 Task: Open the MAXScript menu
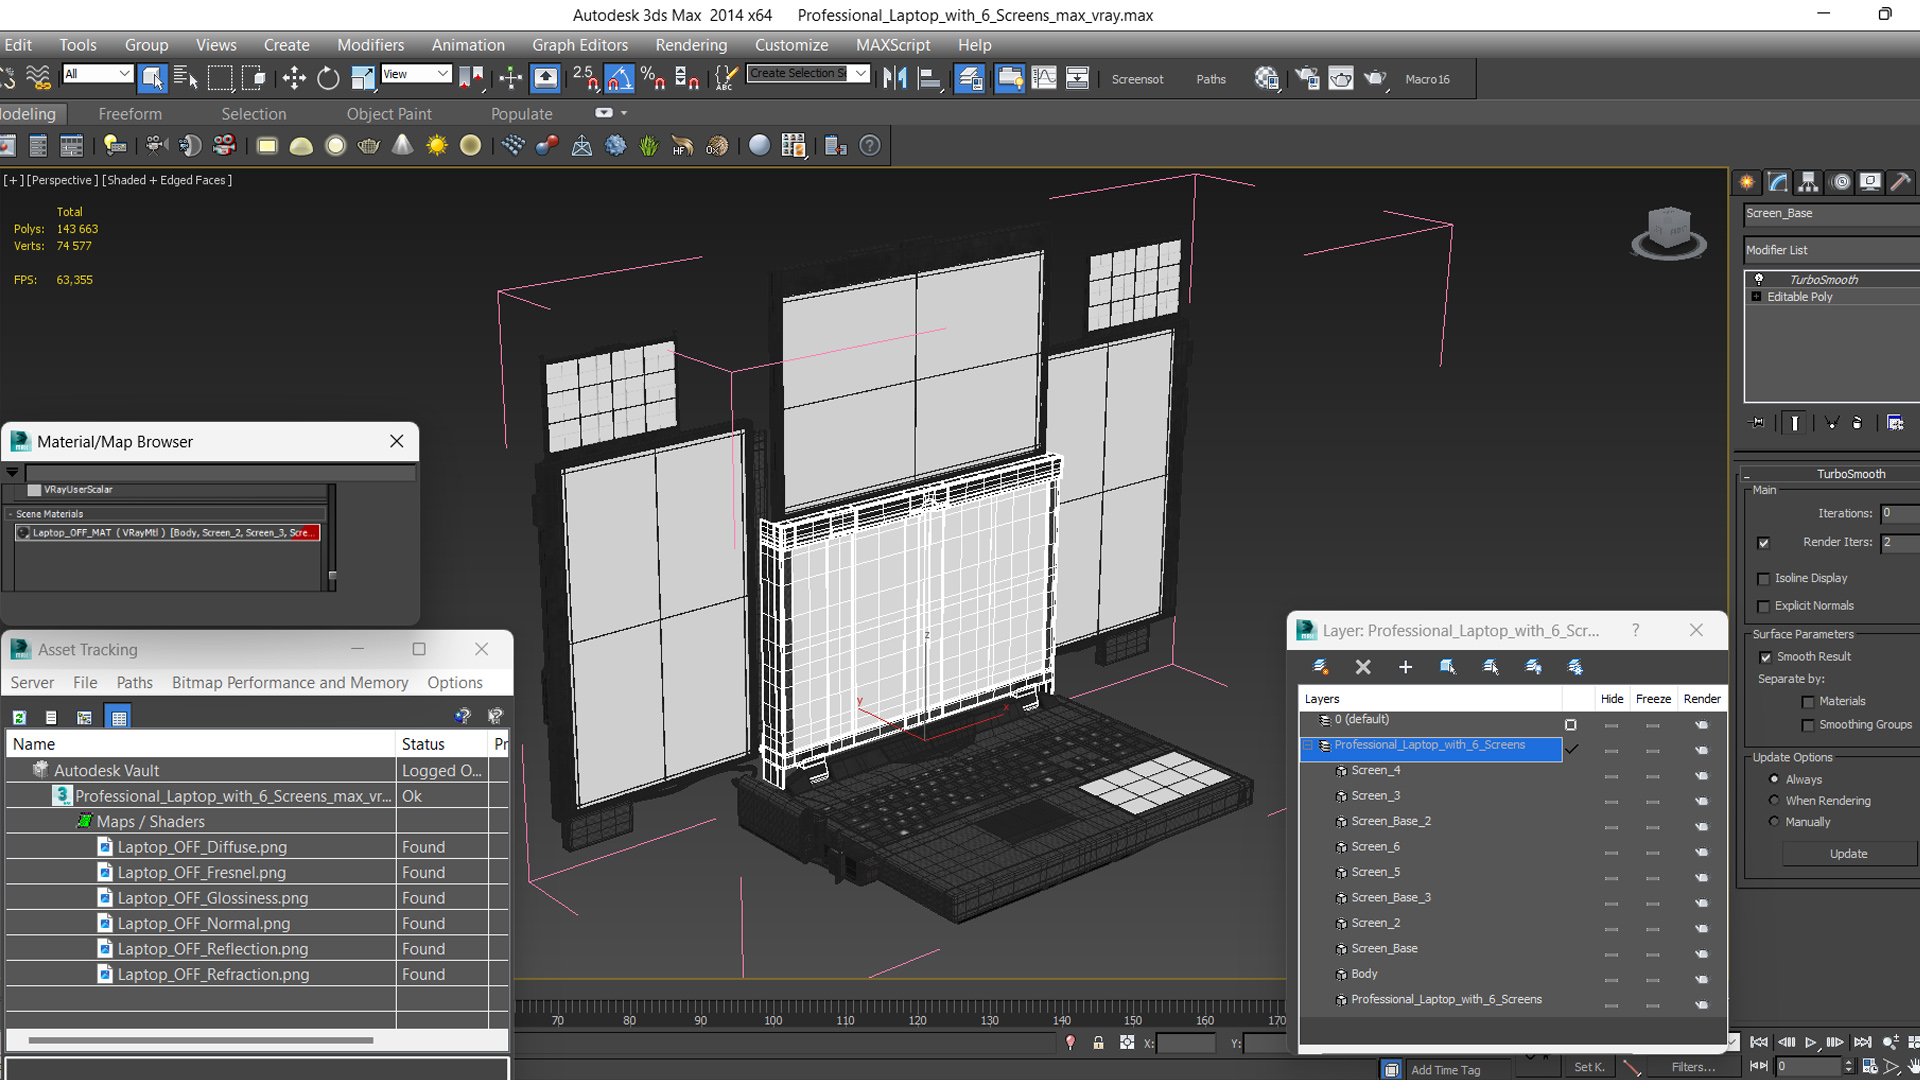pos(892,45)
